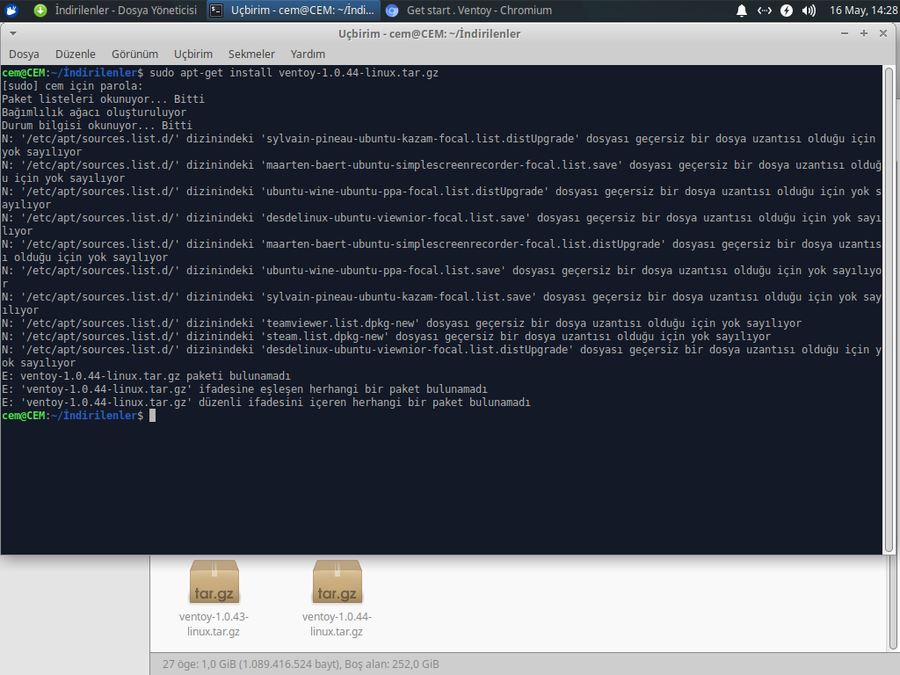This screenshot has width=900, height=675.
Task: Open the Görünüm menu
Action: click(x=135, y=54)
